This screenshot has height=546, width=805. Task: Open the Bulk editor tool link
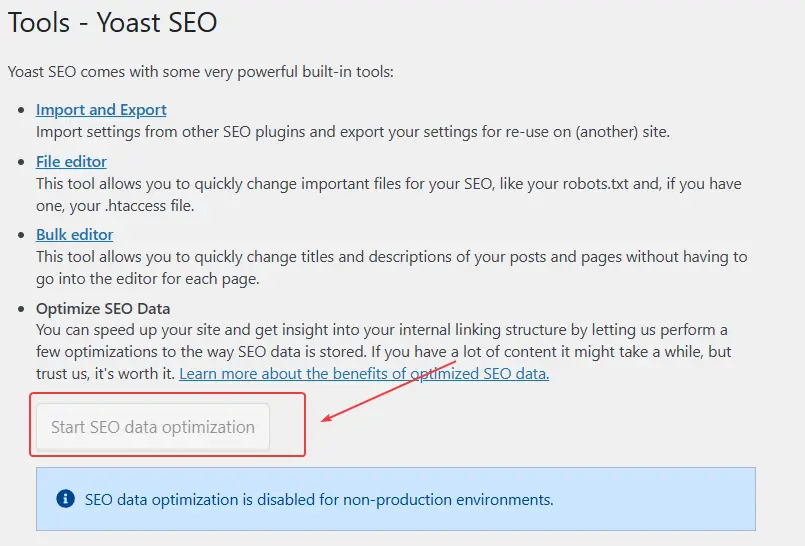coord(74,235)
